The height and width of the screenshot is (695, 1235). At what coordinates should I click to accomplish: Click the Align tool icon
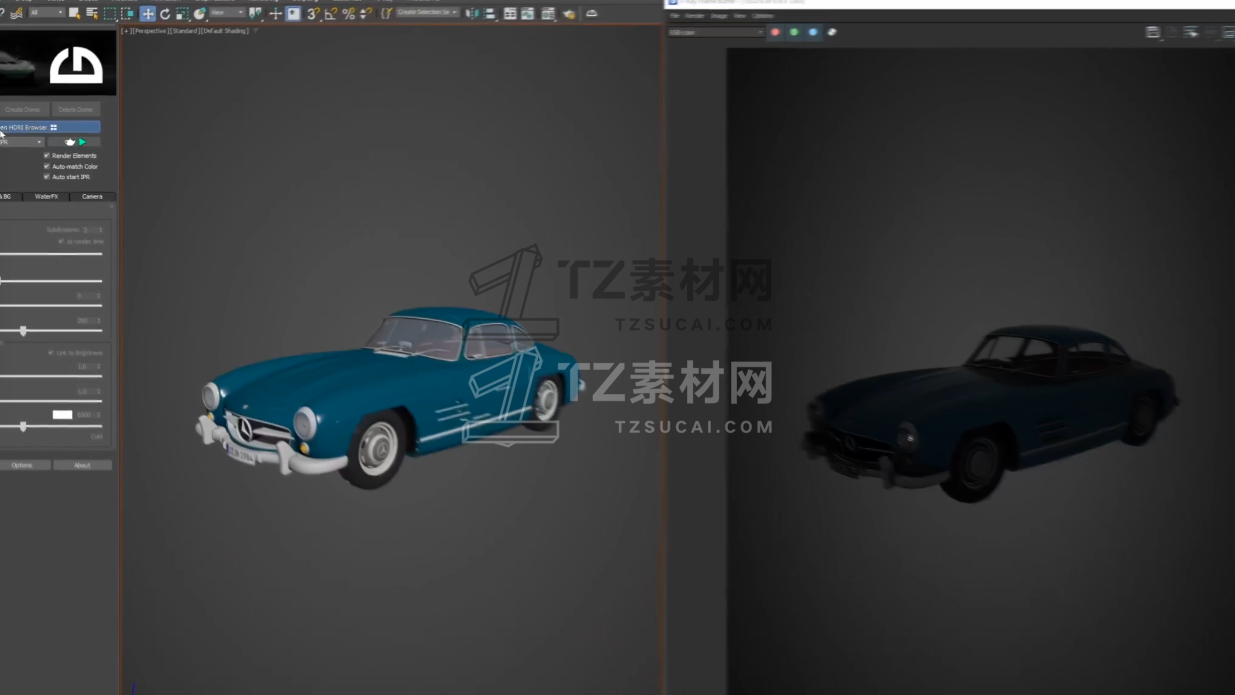(490, 13)
